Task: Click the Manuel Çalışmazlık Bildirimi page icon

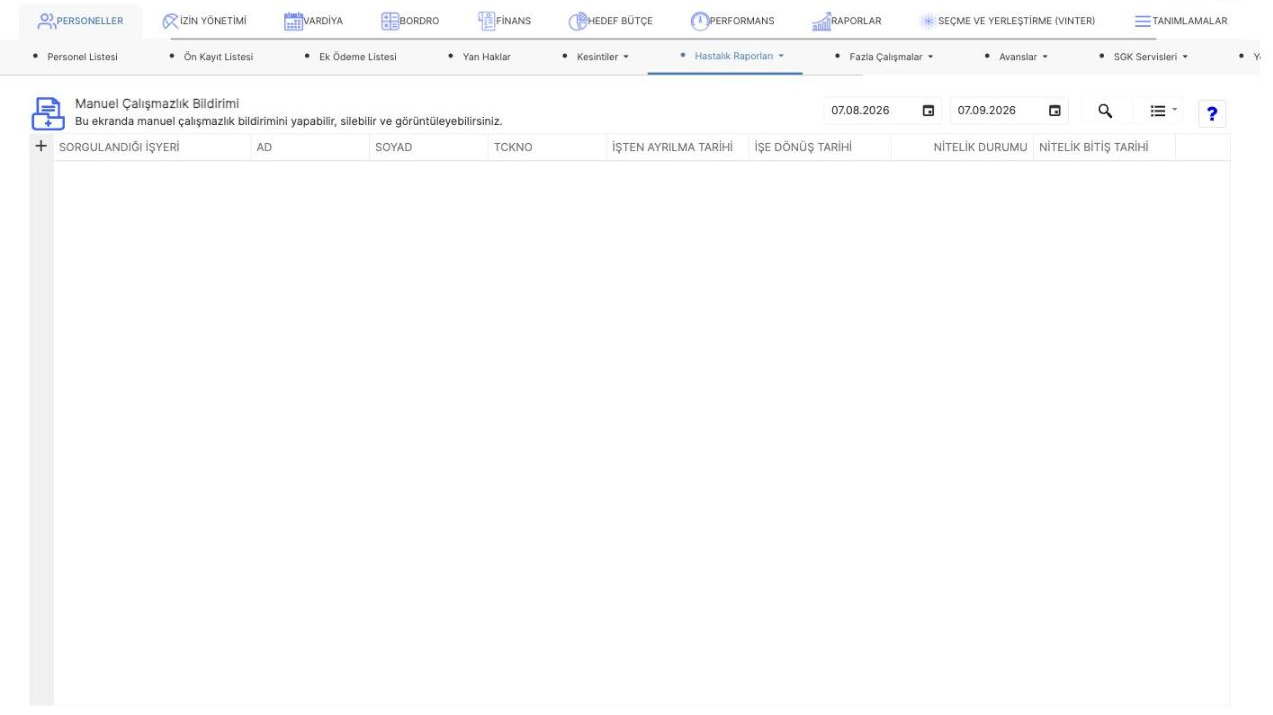Action: pos(49,114)
